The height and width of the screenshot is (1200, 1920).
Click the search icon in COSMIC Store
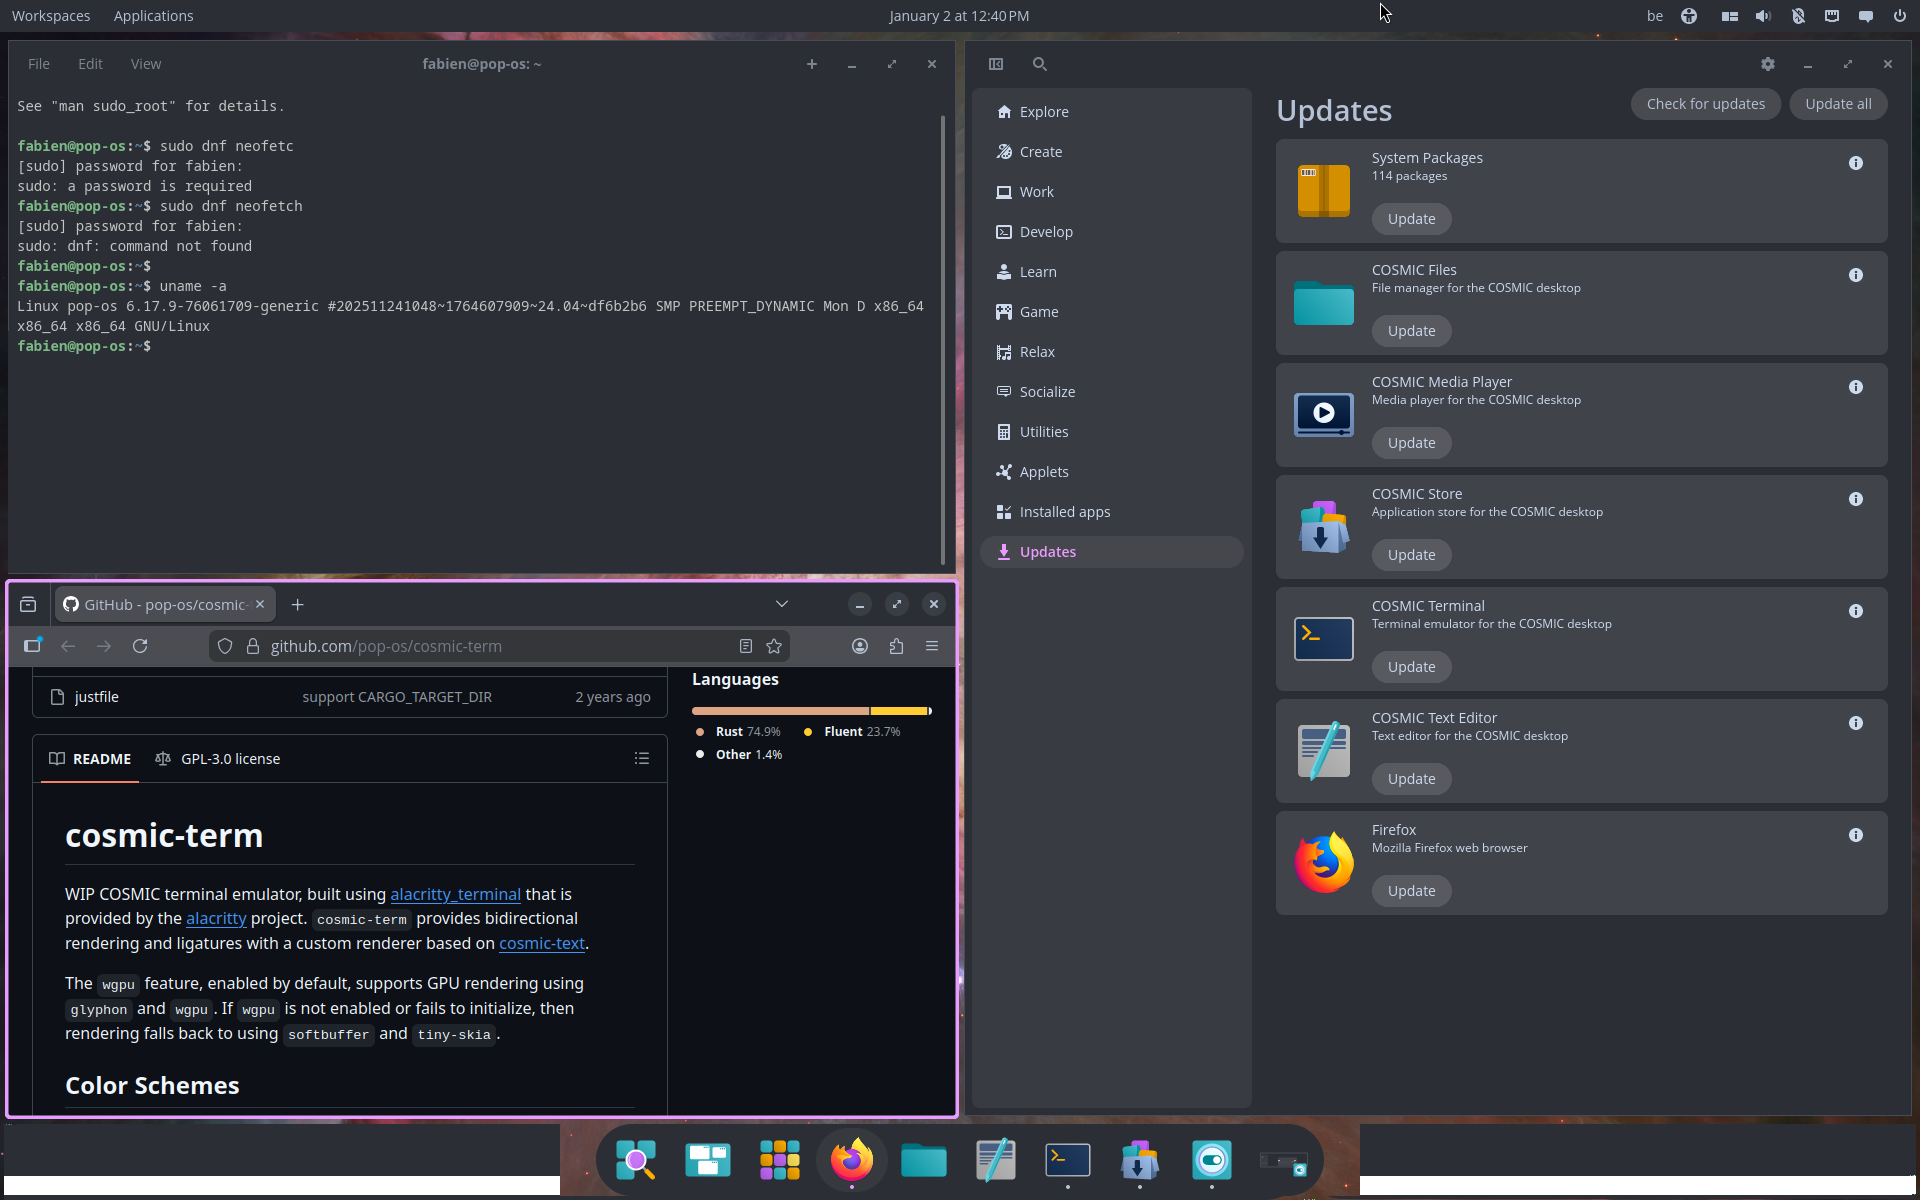pyautogui.click(x=1039, y=63)
